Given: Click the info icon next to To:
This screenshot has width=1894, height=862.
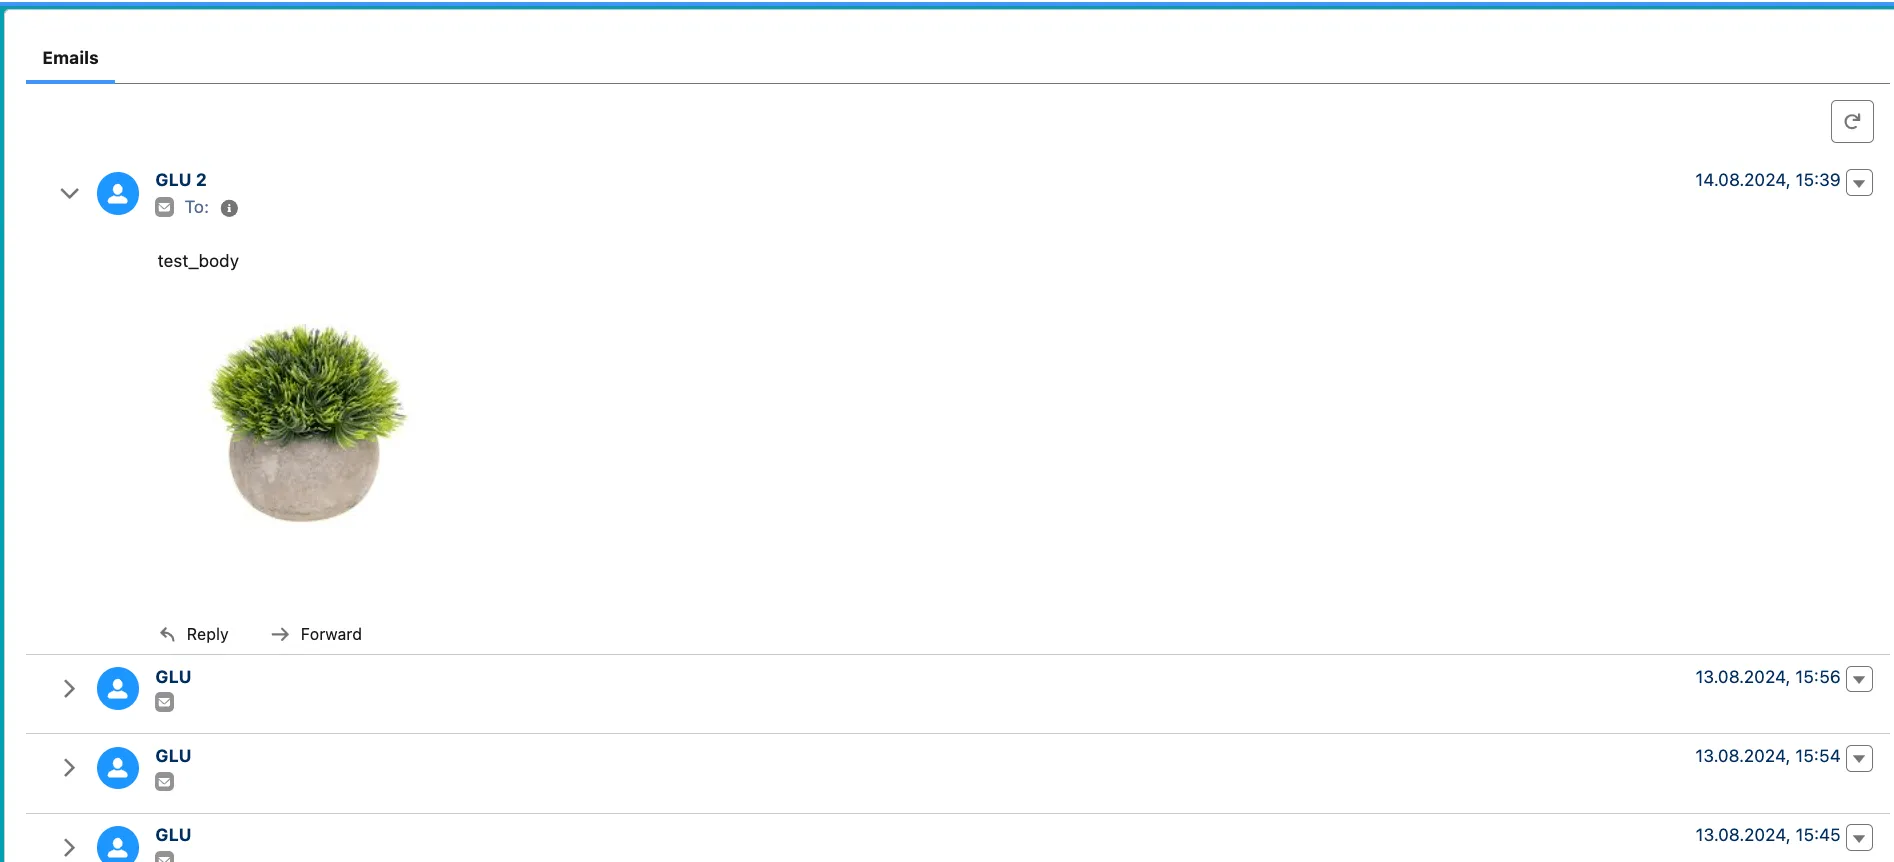Looking at the screenshot, I should 229,208.
